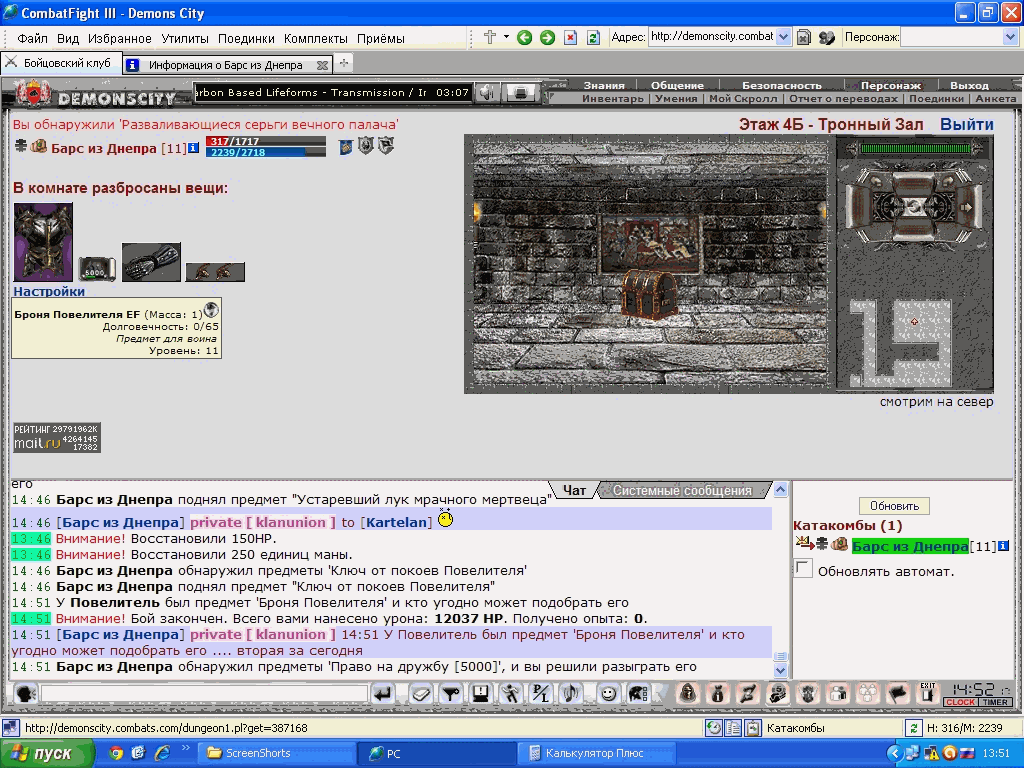Screen dimensions: 1024x768
Task: Click the green forward navigation arrow
Action: (547, 38)
